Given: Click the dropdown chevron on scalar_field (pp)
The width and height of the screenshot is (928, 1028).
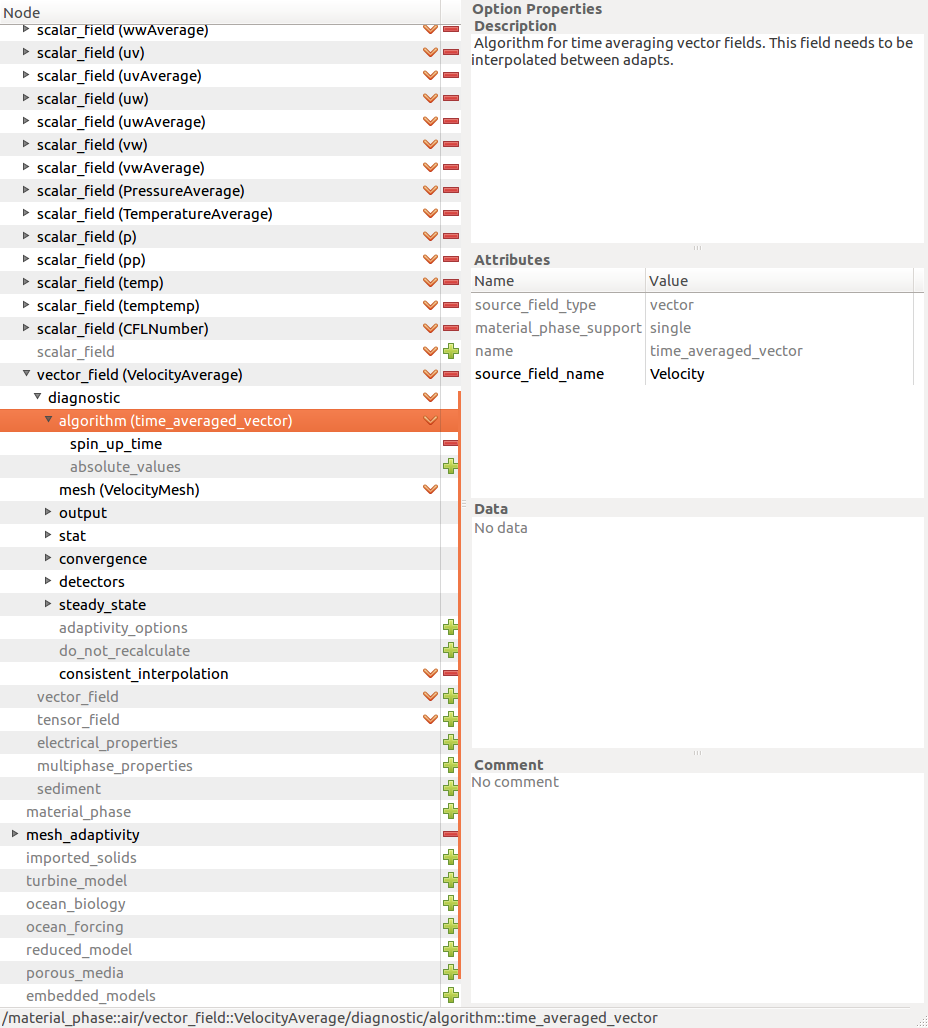Looking at the screenshot, I should pos(430,259).
